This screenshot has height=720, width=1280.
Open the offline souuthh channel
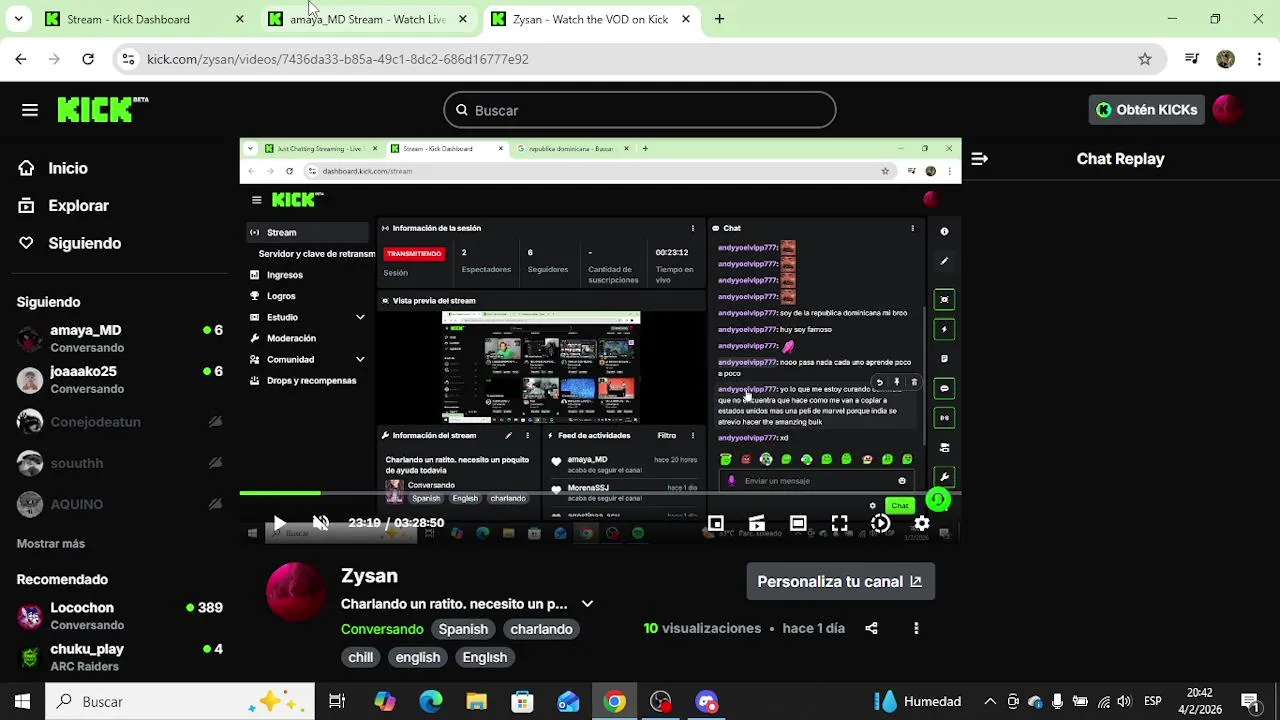point(120,463)
